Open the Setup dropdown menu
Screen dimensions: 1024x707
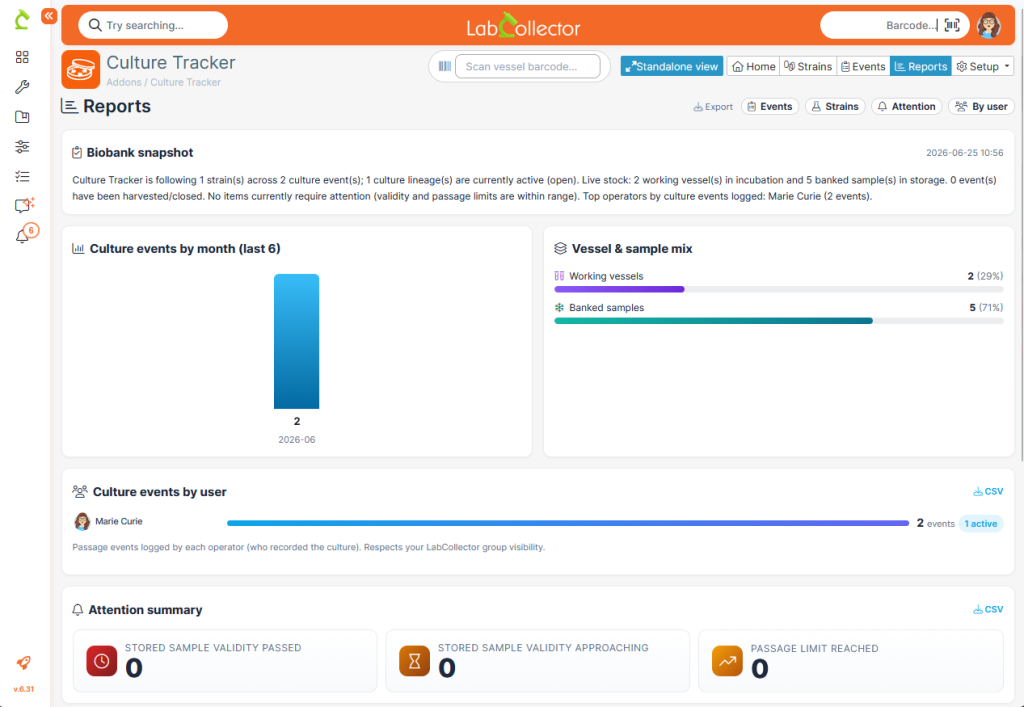click(x=983, y=66)
